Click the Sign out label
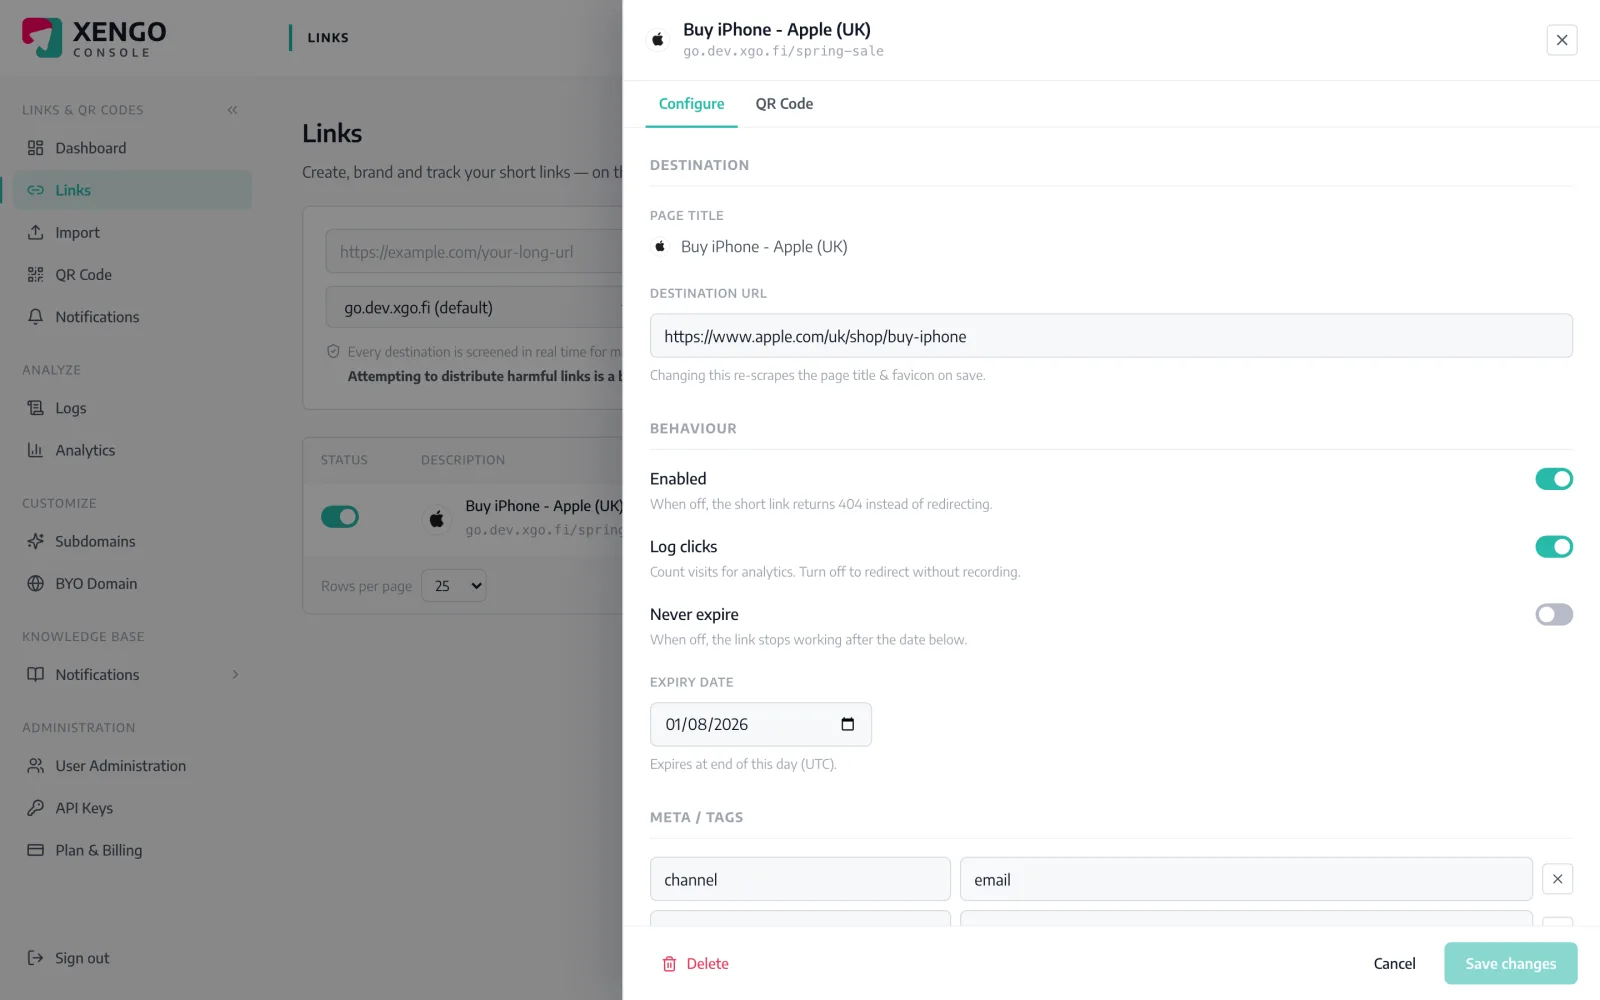This screenshot has width=1600, height=1000. pos(82,958)
